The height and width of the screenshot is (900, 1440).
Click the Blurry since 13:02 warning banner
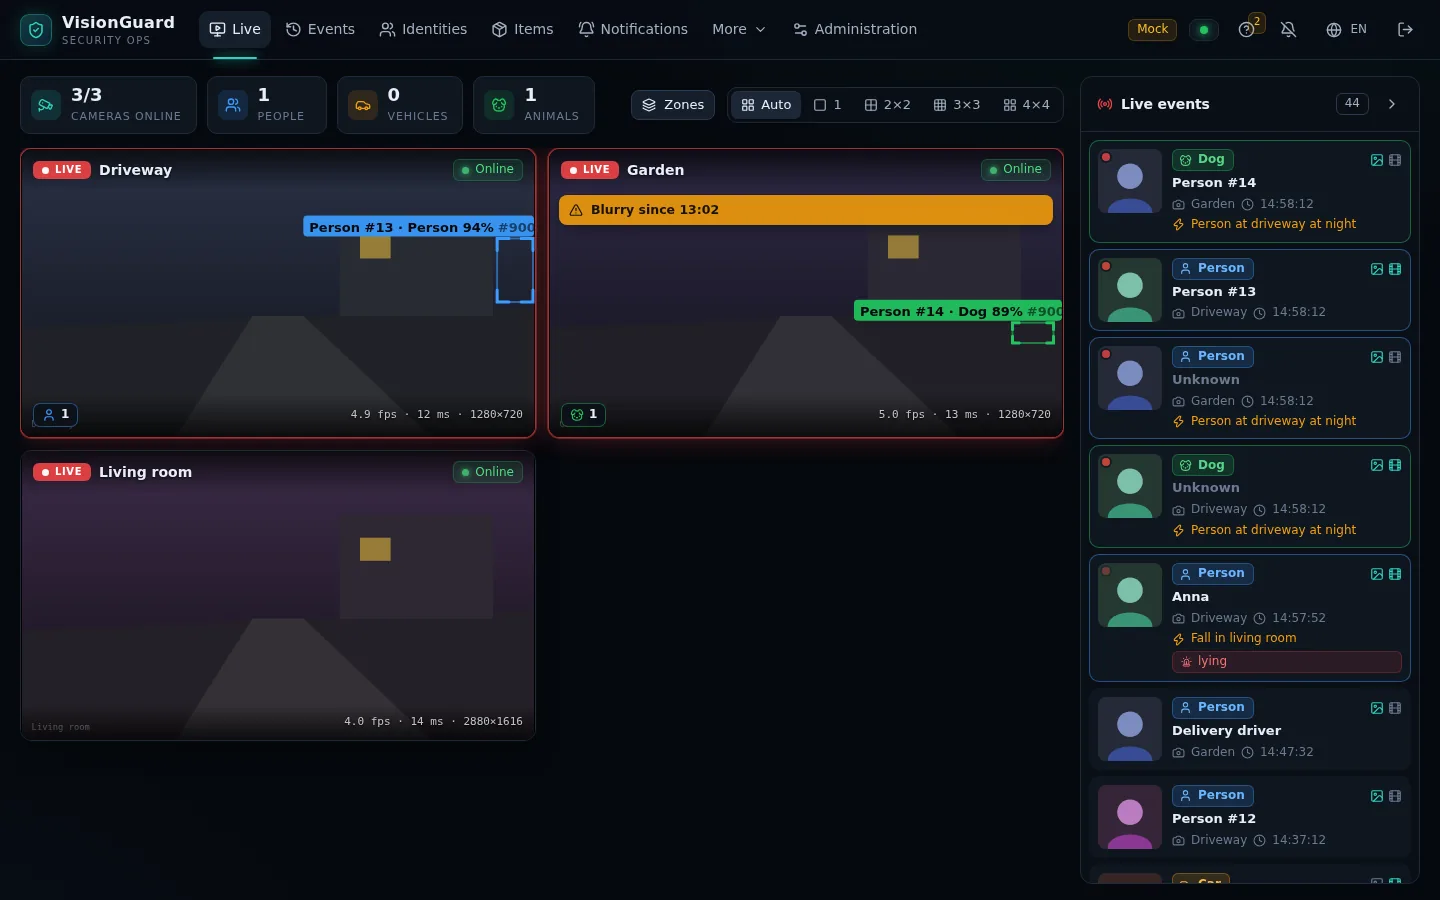click(x=806, y=210)
